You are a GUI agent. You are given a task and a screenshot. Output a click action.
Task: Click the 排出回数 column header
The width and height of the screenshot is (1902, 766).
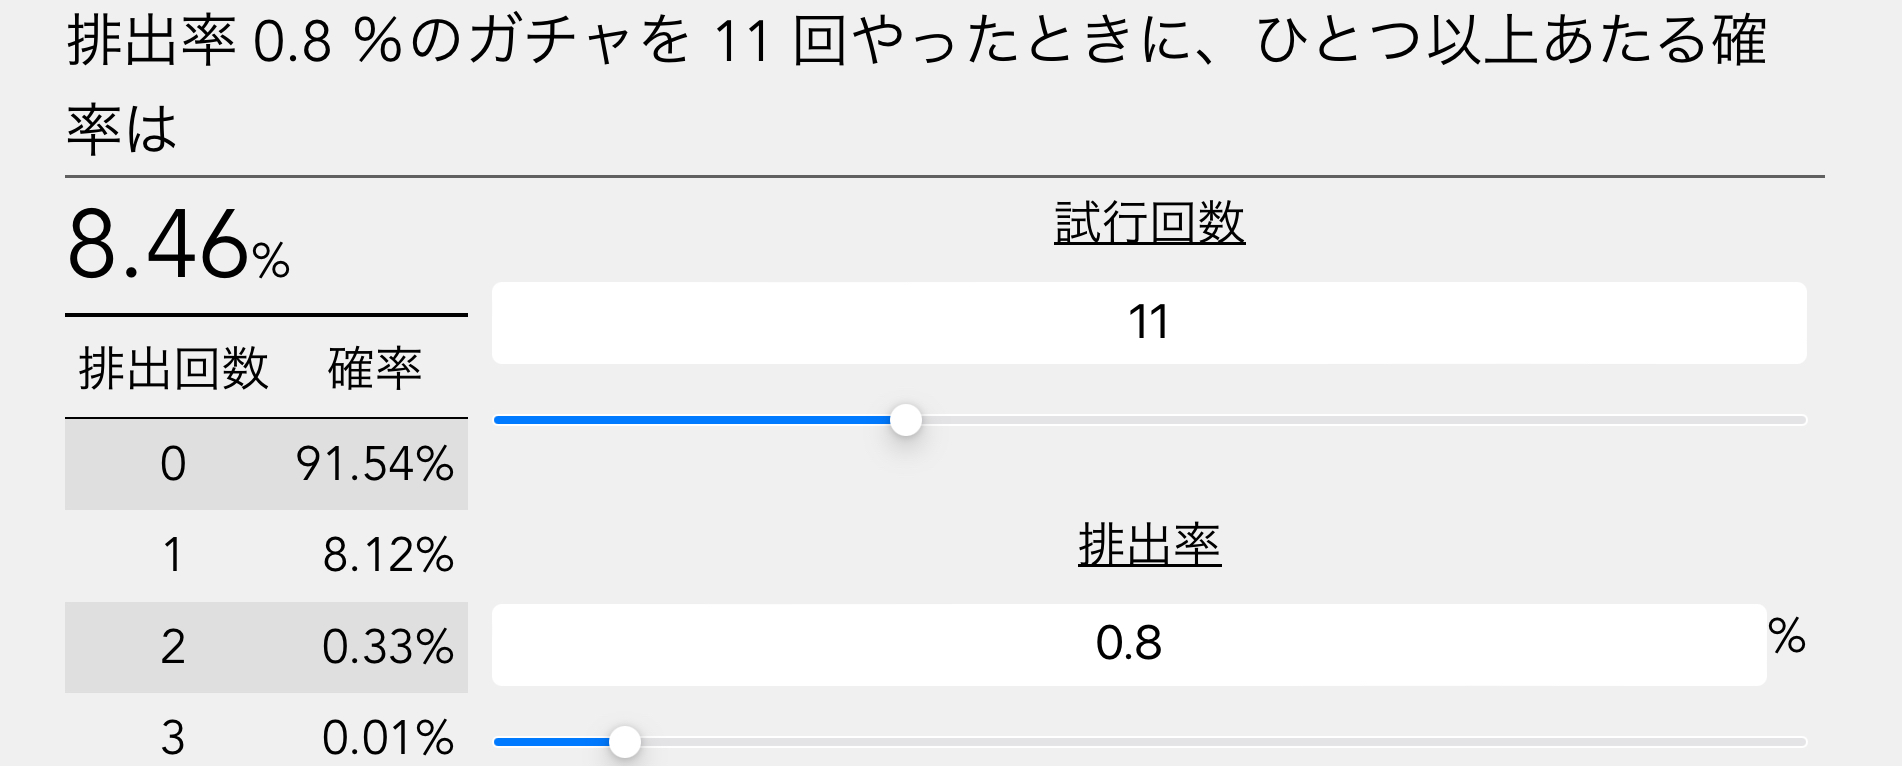pos(173,368)
